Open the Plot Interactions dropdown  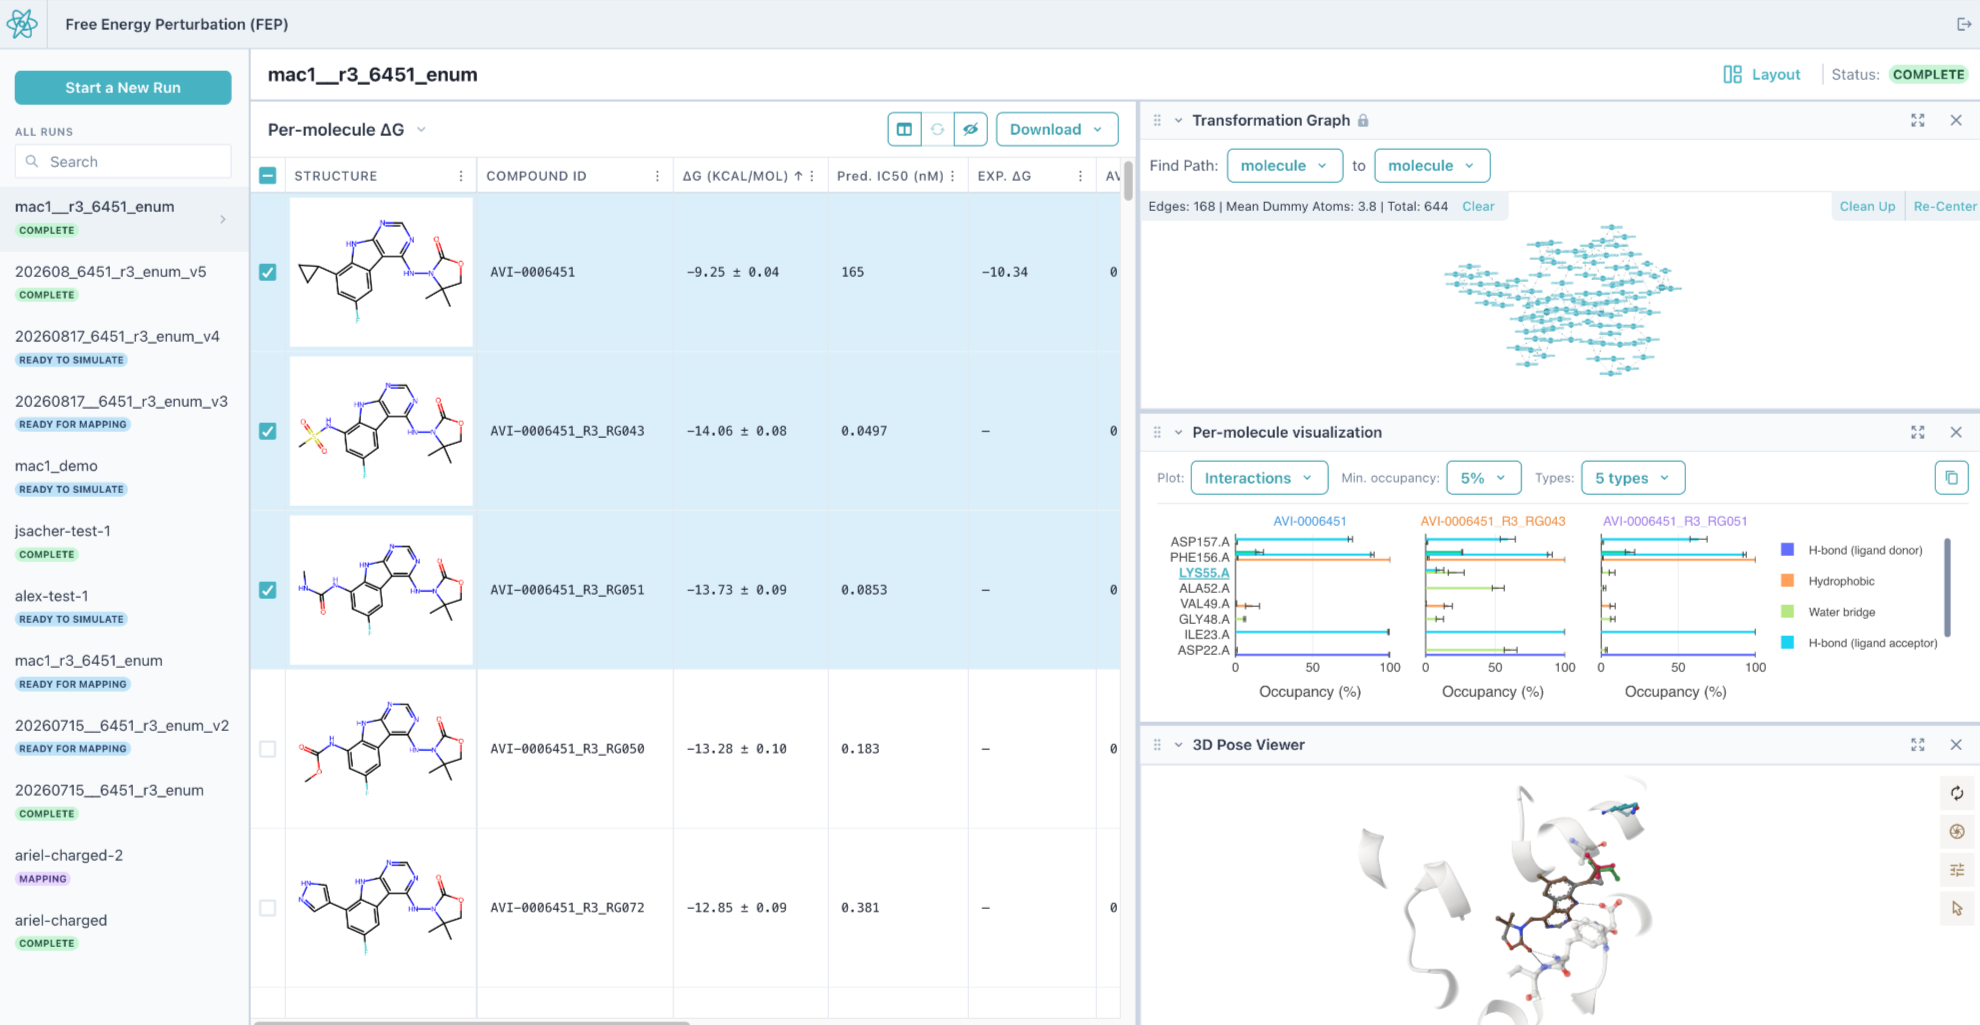click(x=1259, y=478)
